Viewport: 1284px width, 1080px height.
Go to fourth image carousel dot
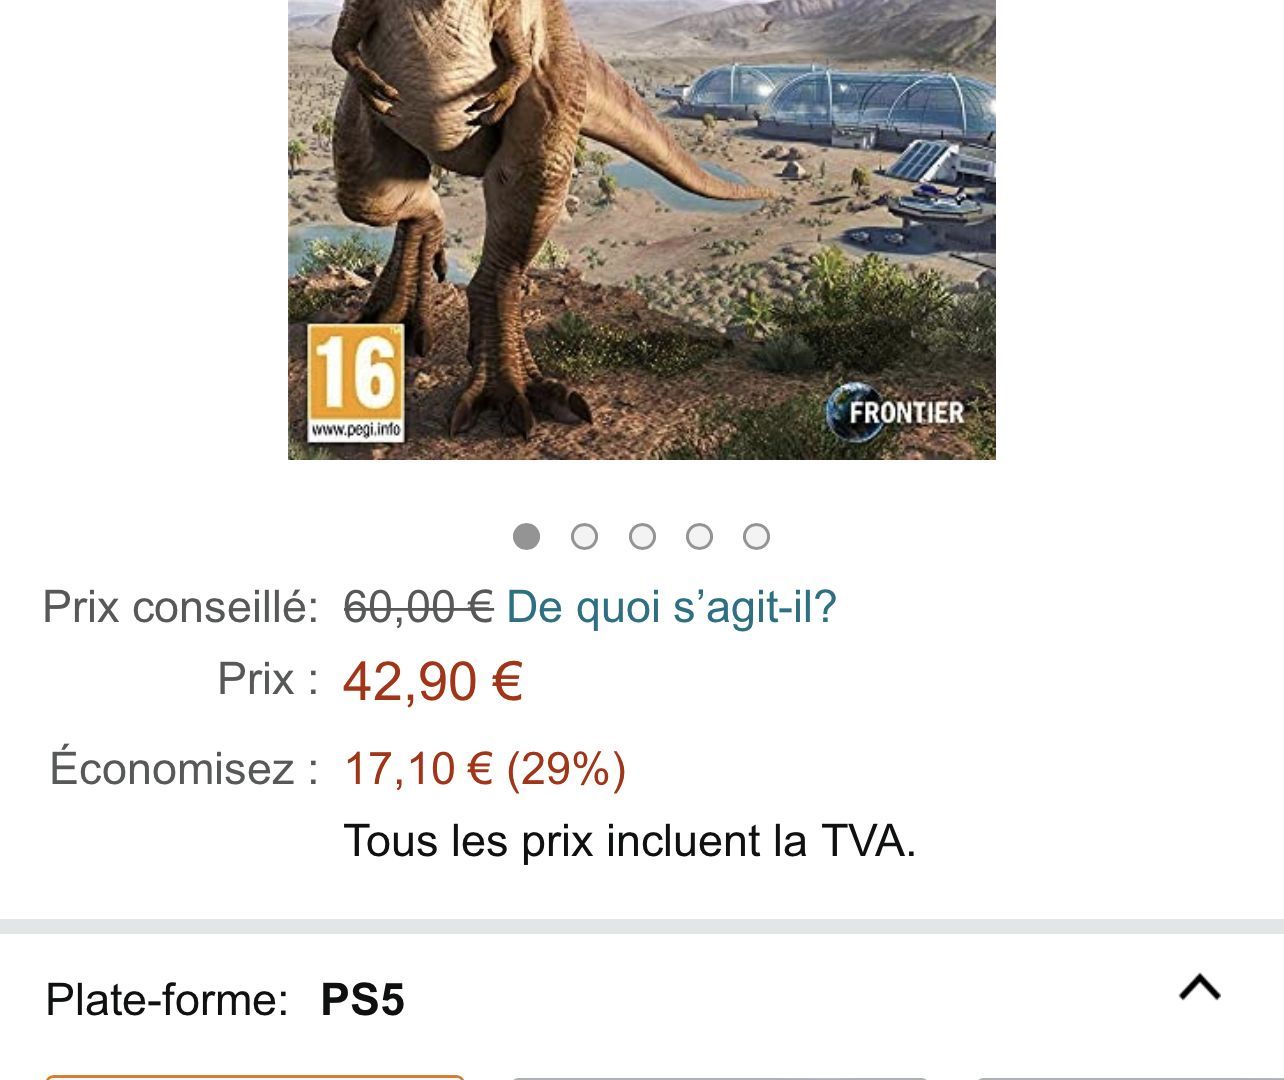point(699,537)
